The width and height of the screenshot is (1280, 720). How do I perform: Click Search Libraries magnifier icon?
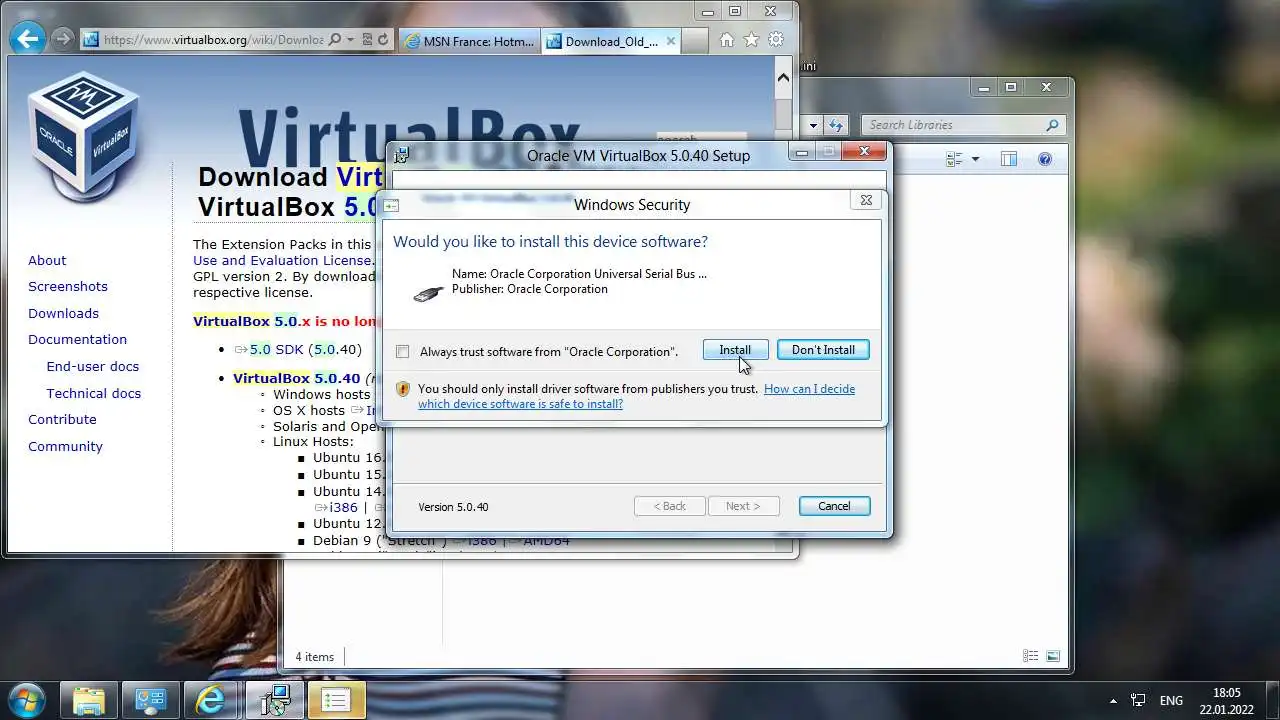pos(1051,125)
